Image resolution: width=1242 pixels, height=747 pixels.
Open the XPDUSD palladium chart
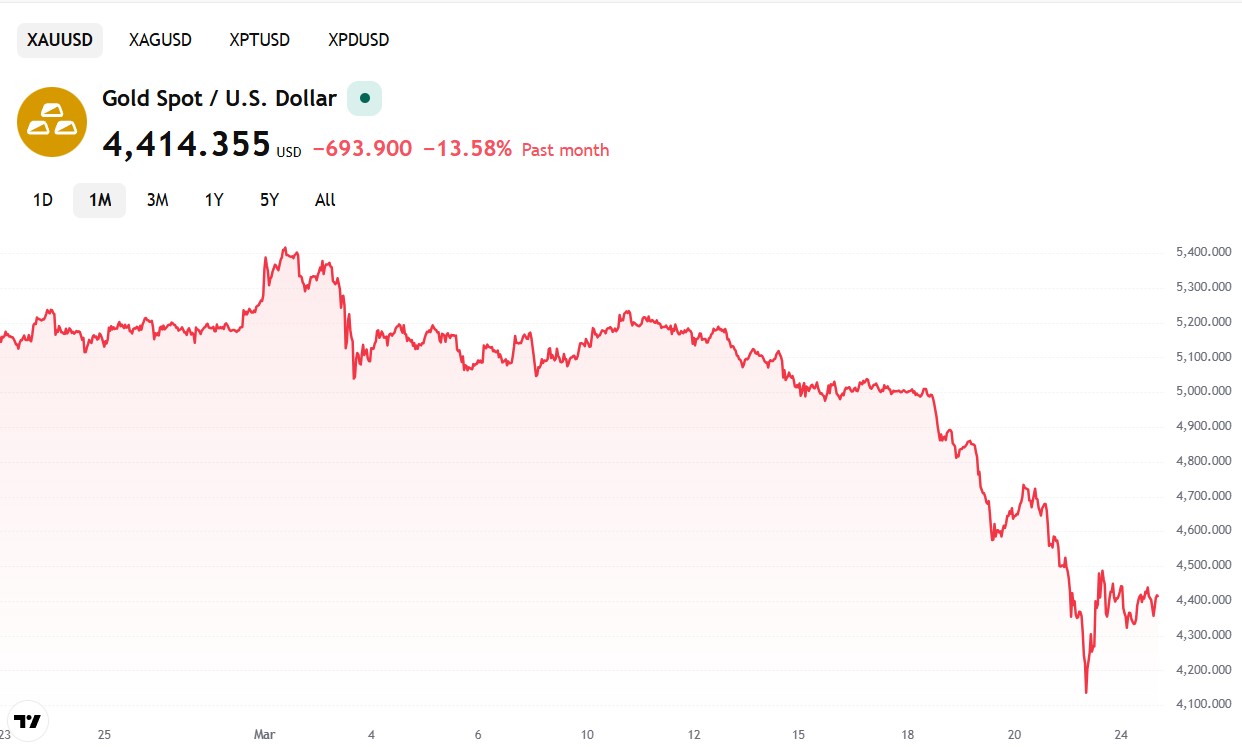pos(357,40)
